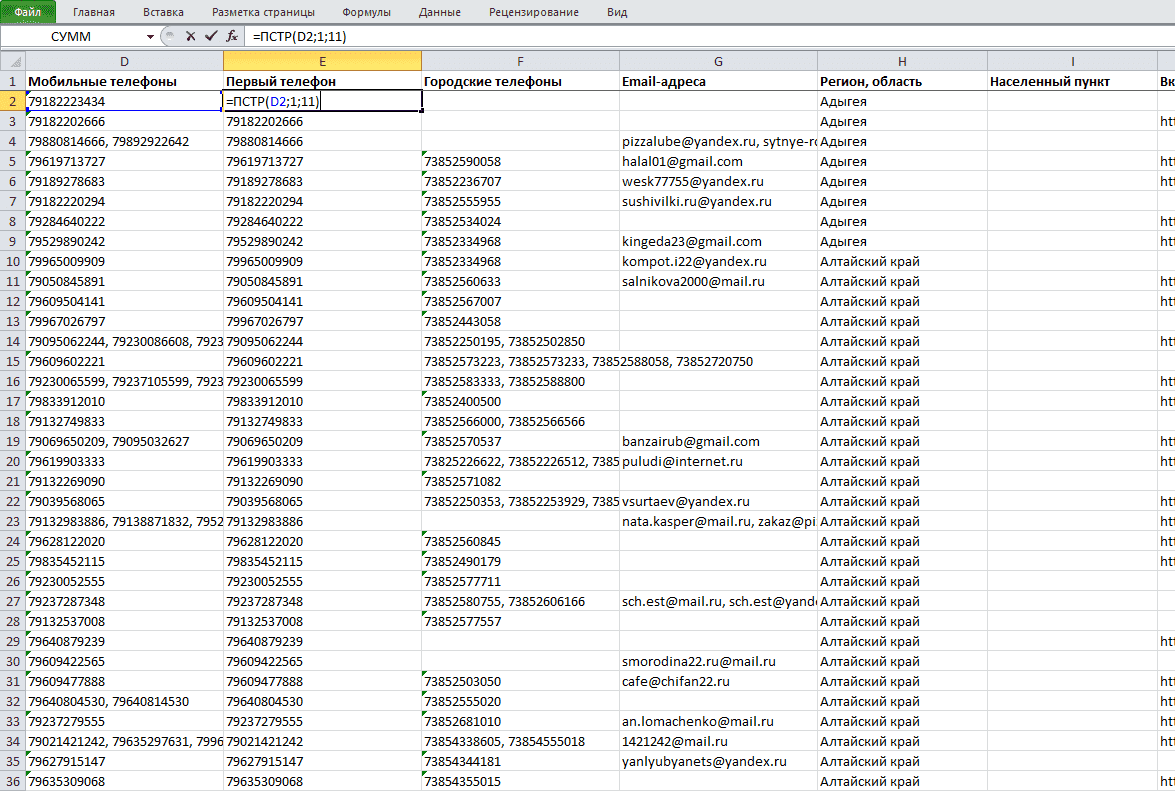Open the Вид ribbon tab
This screenshot has height=791, width=1175.
(x=617, y=12)
